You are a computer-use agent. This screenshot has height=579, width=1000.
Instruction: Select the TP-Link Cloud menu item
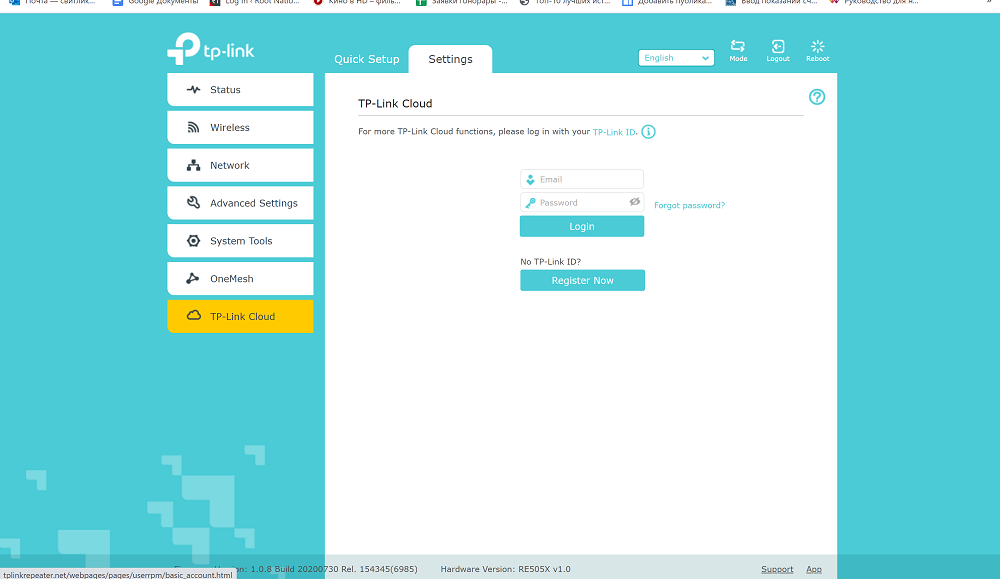click(240, 316)
